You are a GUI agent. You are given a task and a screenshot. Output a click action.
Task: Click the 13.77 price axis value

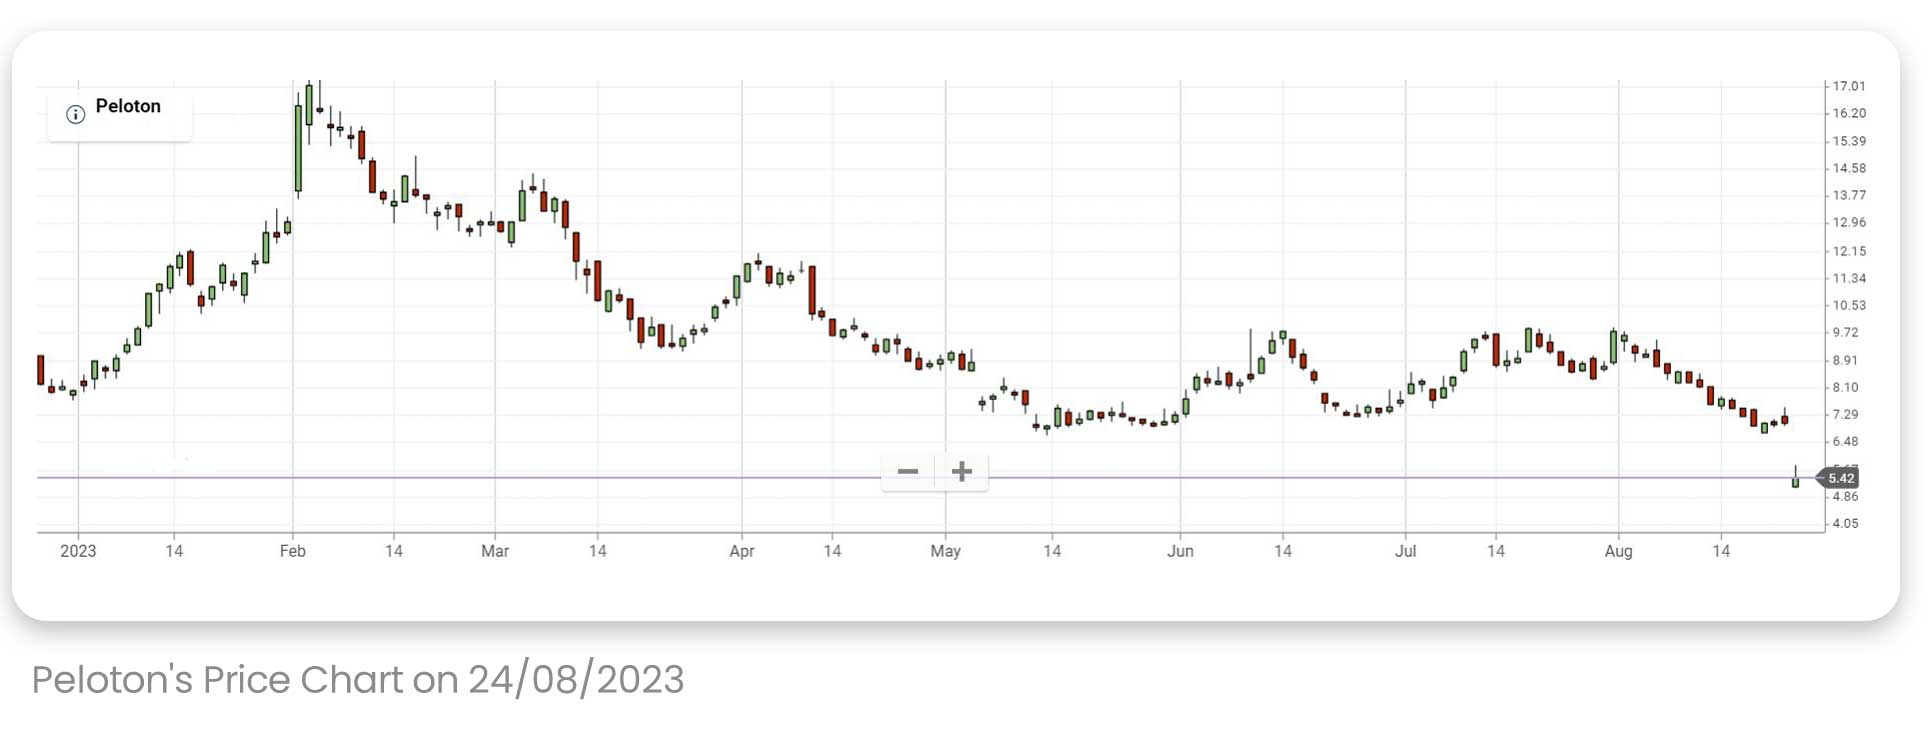tap(1849, 195)
